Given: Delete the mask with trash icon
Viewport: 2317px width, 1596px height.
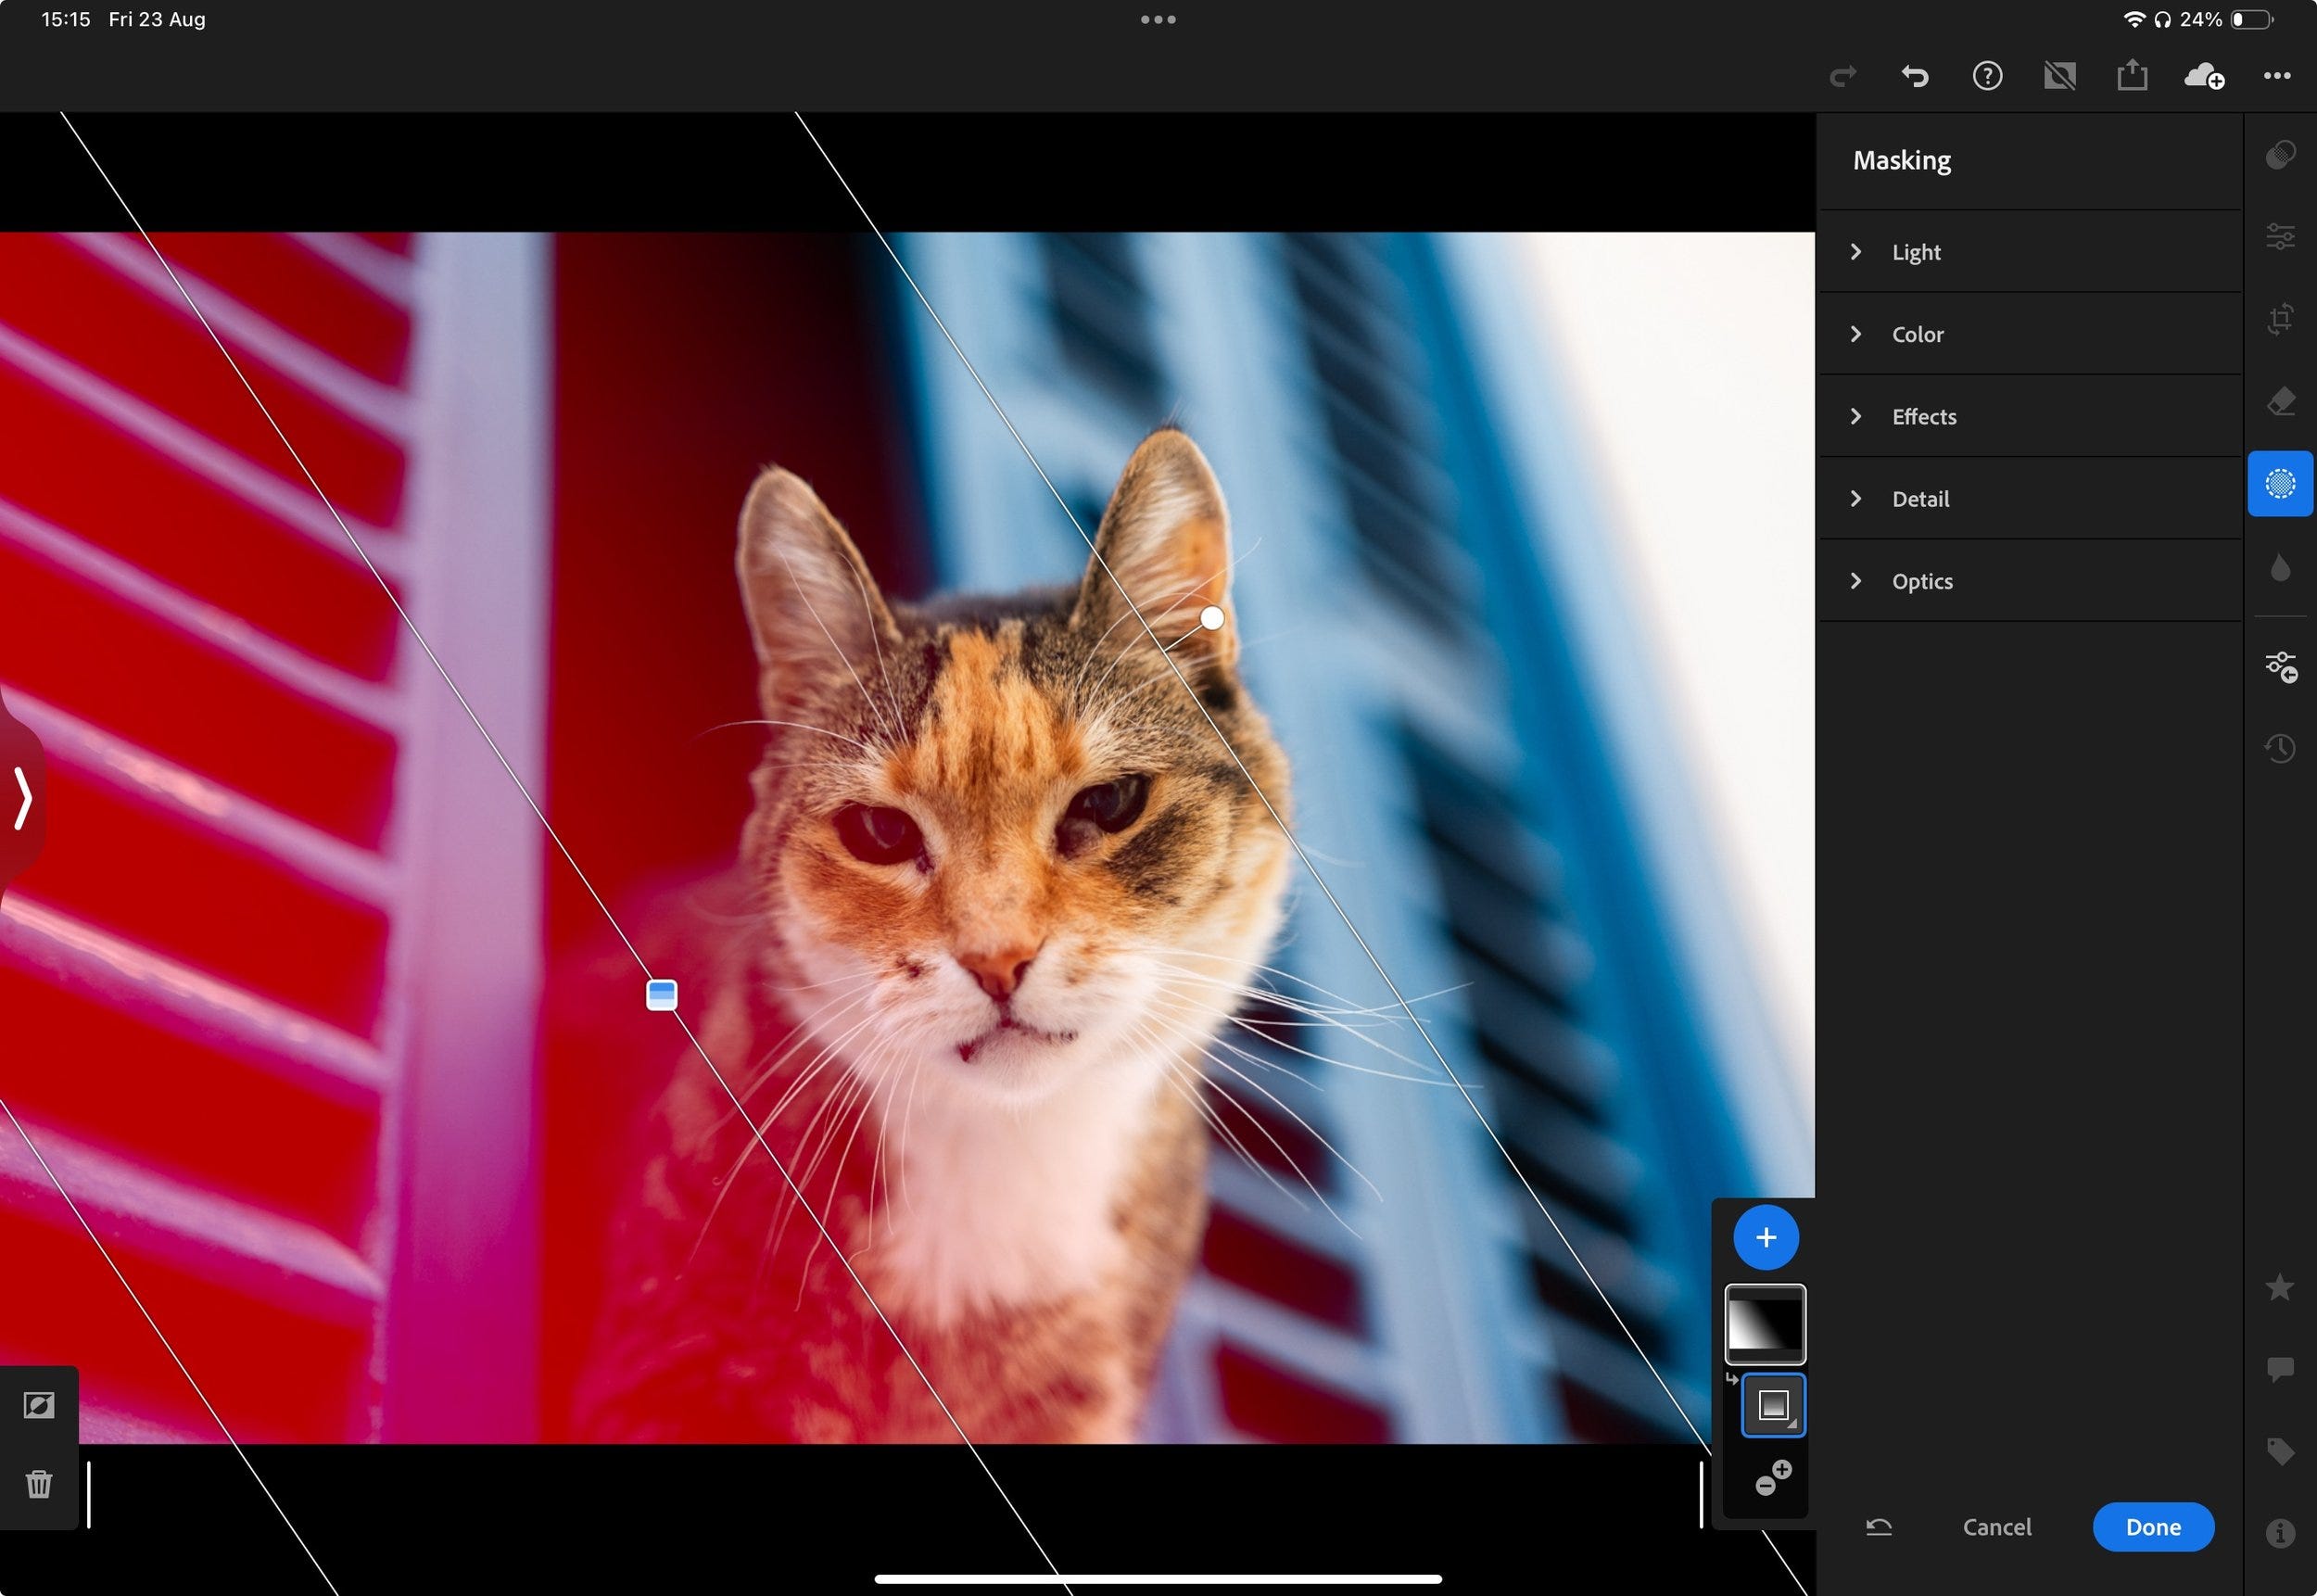Looking at the screenshot, I should tap(39, 1484).
